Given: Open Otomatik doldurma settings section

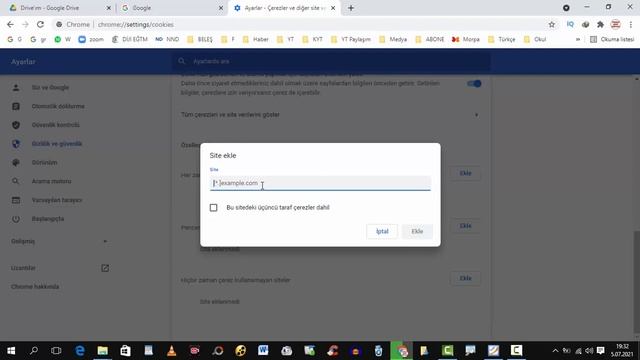Looking at the screenshot, I should [x=58, y=106].
